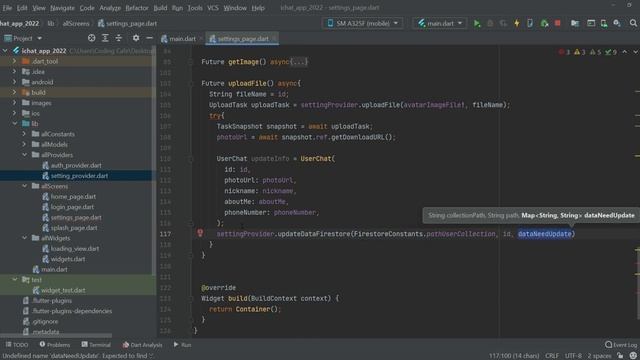Open the Run tool window
Image resolution: width=640 pixels, height=360 pixels.
[x=182, y=345]
